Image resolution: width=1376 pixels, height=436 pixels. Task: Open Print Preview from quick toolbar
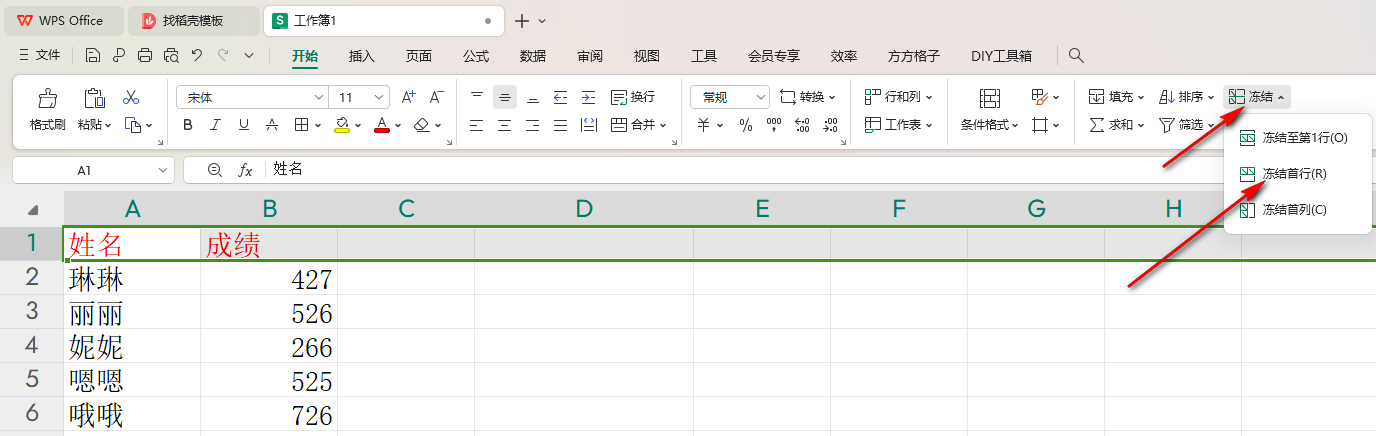[171, 56]
